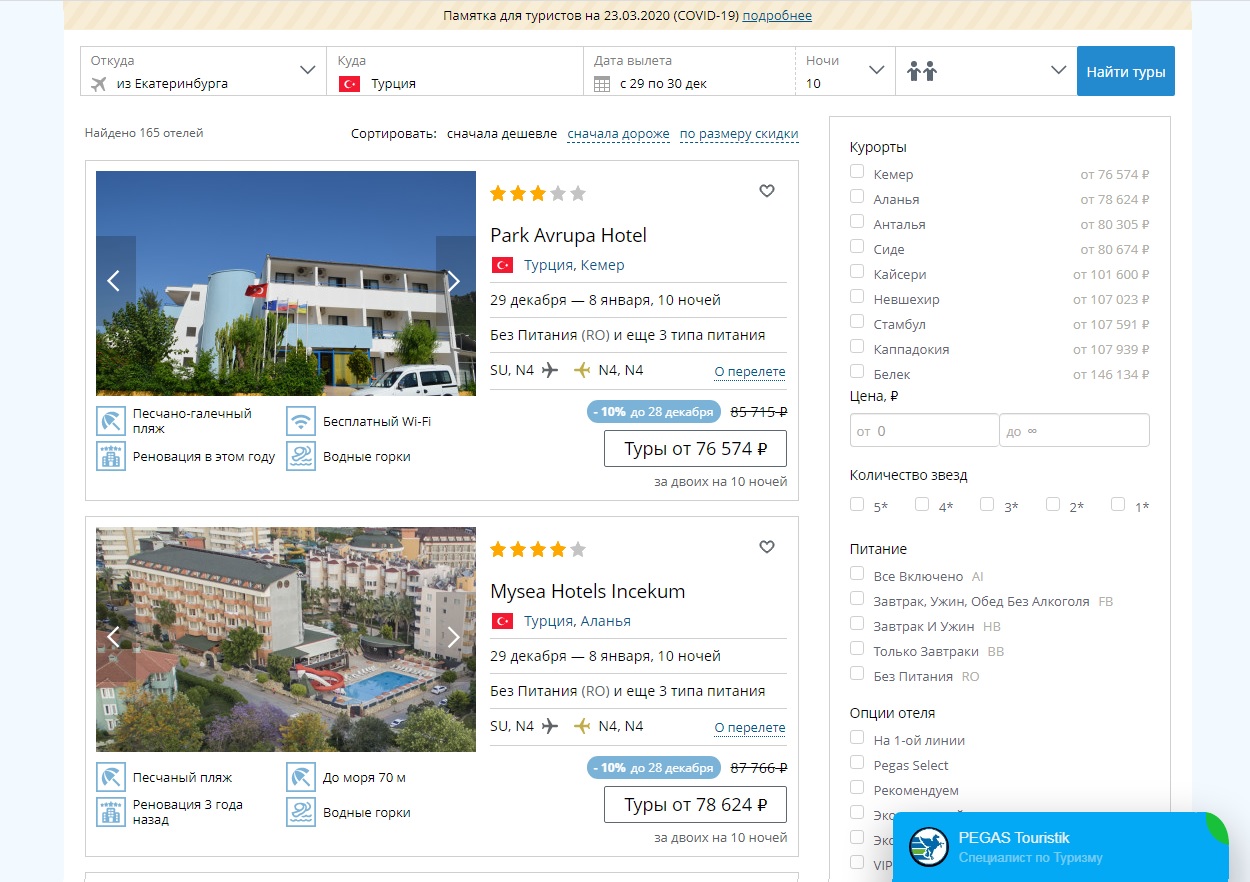Viewport: 1250px width, 882px height.
Task: Tick the 4* stars checkbox
Action: [922, 504]
